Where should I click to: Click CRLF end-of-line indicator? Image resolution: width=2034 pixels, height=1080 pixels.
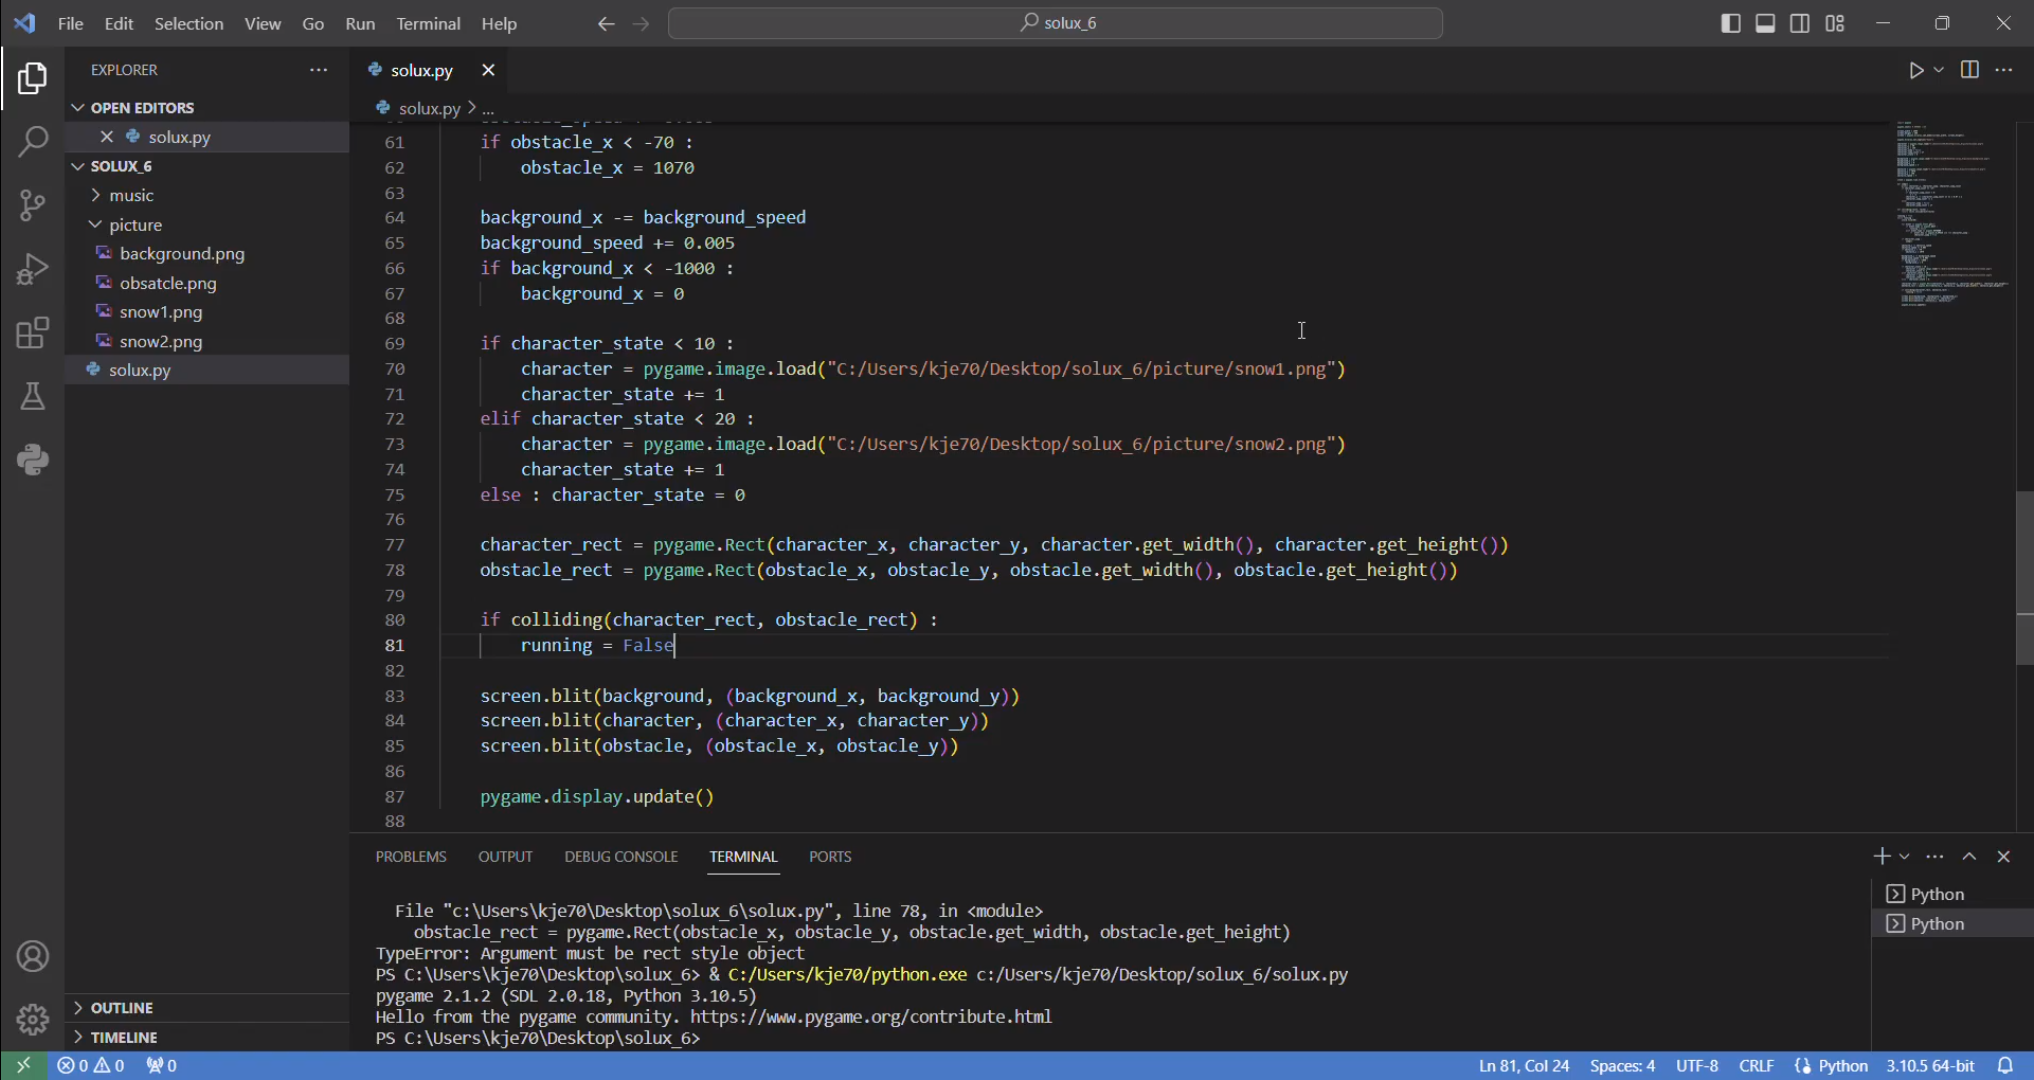coord(1756,1066)
